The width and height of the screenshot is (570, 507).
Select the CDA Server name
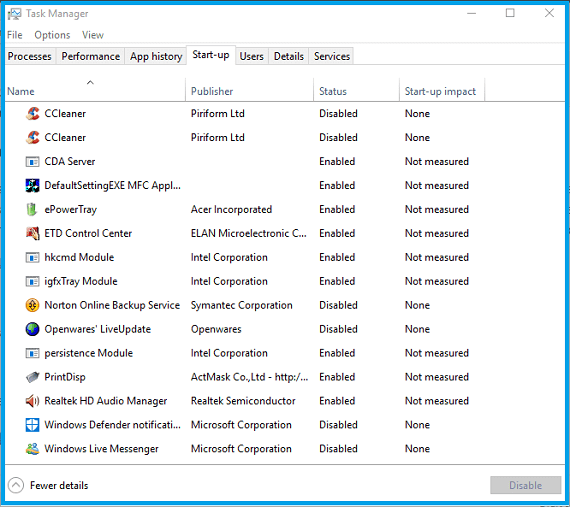coord(70,161)
